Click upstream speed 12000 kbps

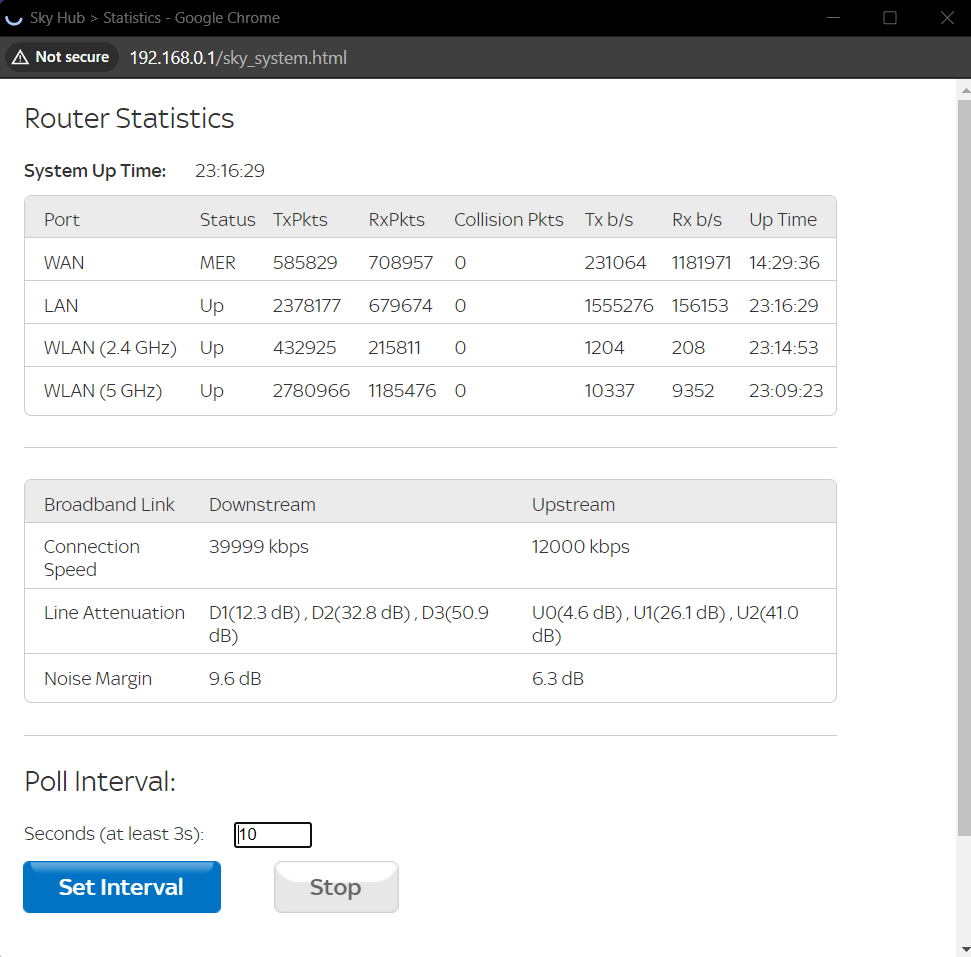(581, 547)
